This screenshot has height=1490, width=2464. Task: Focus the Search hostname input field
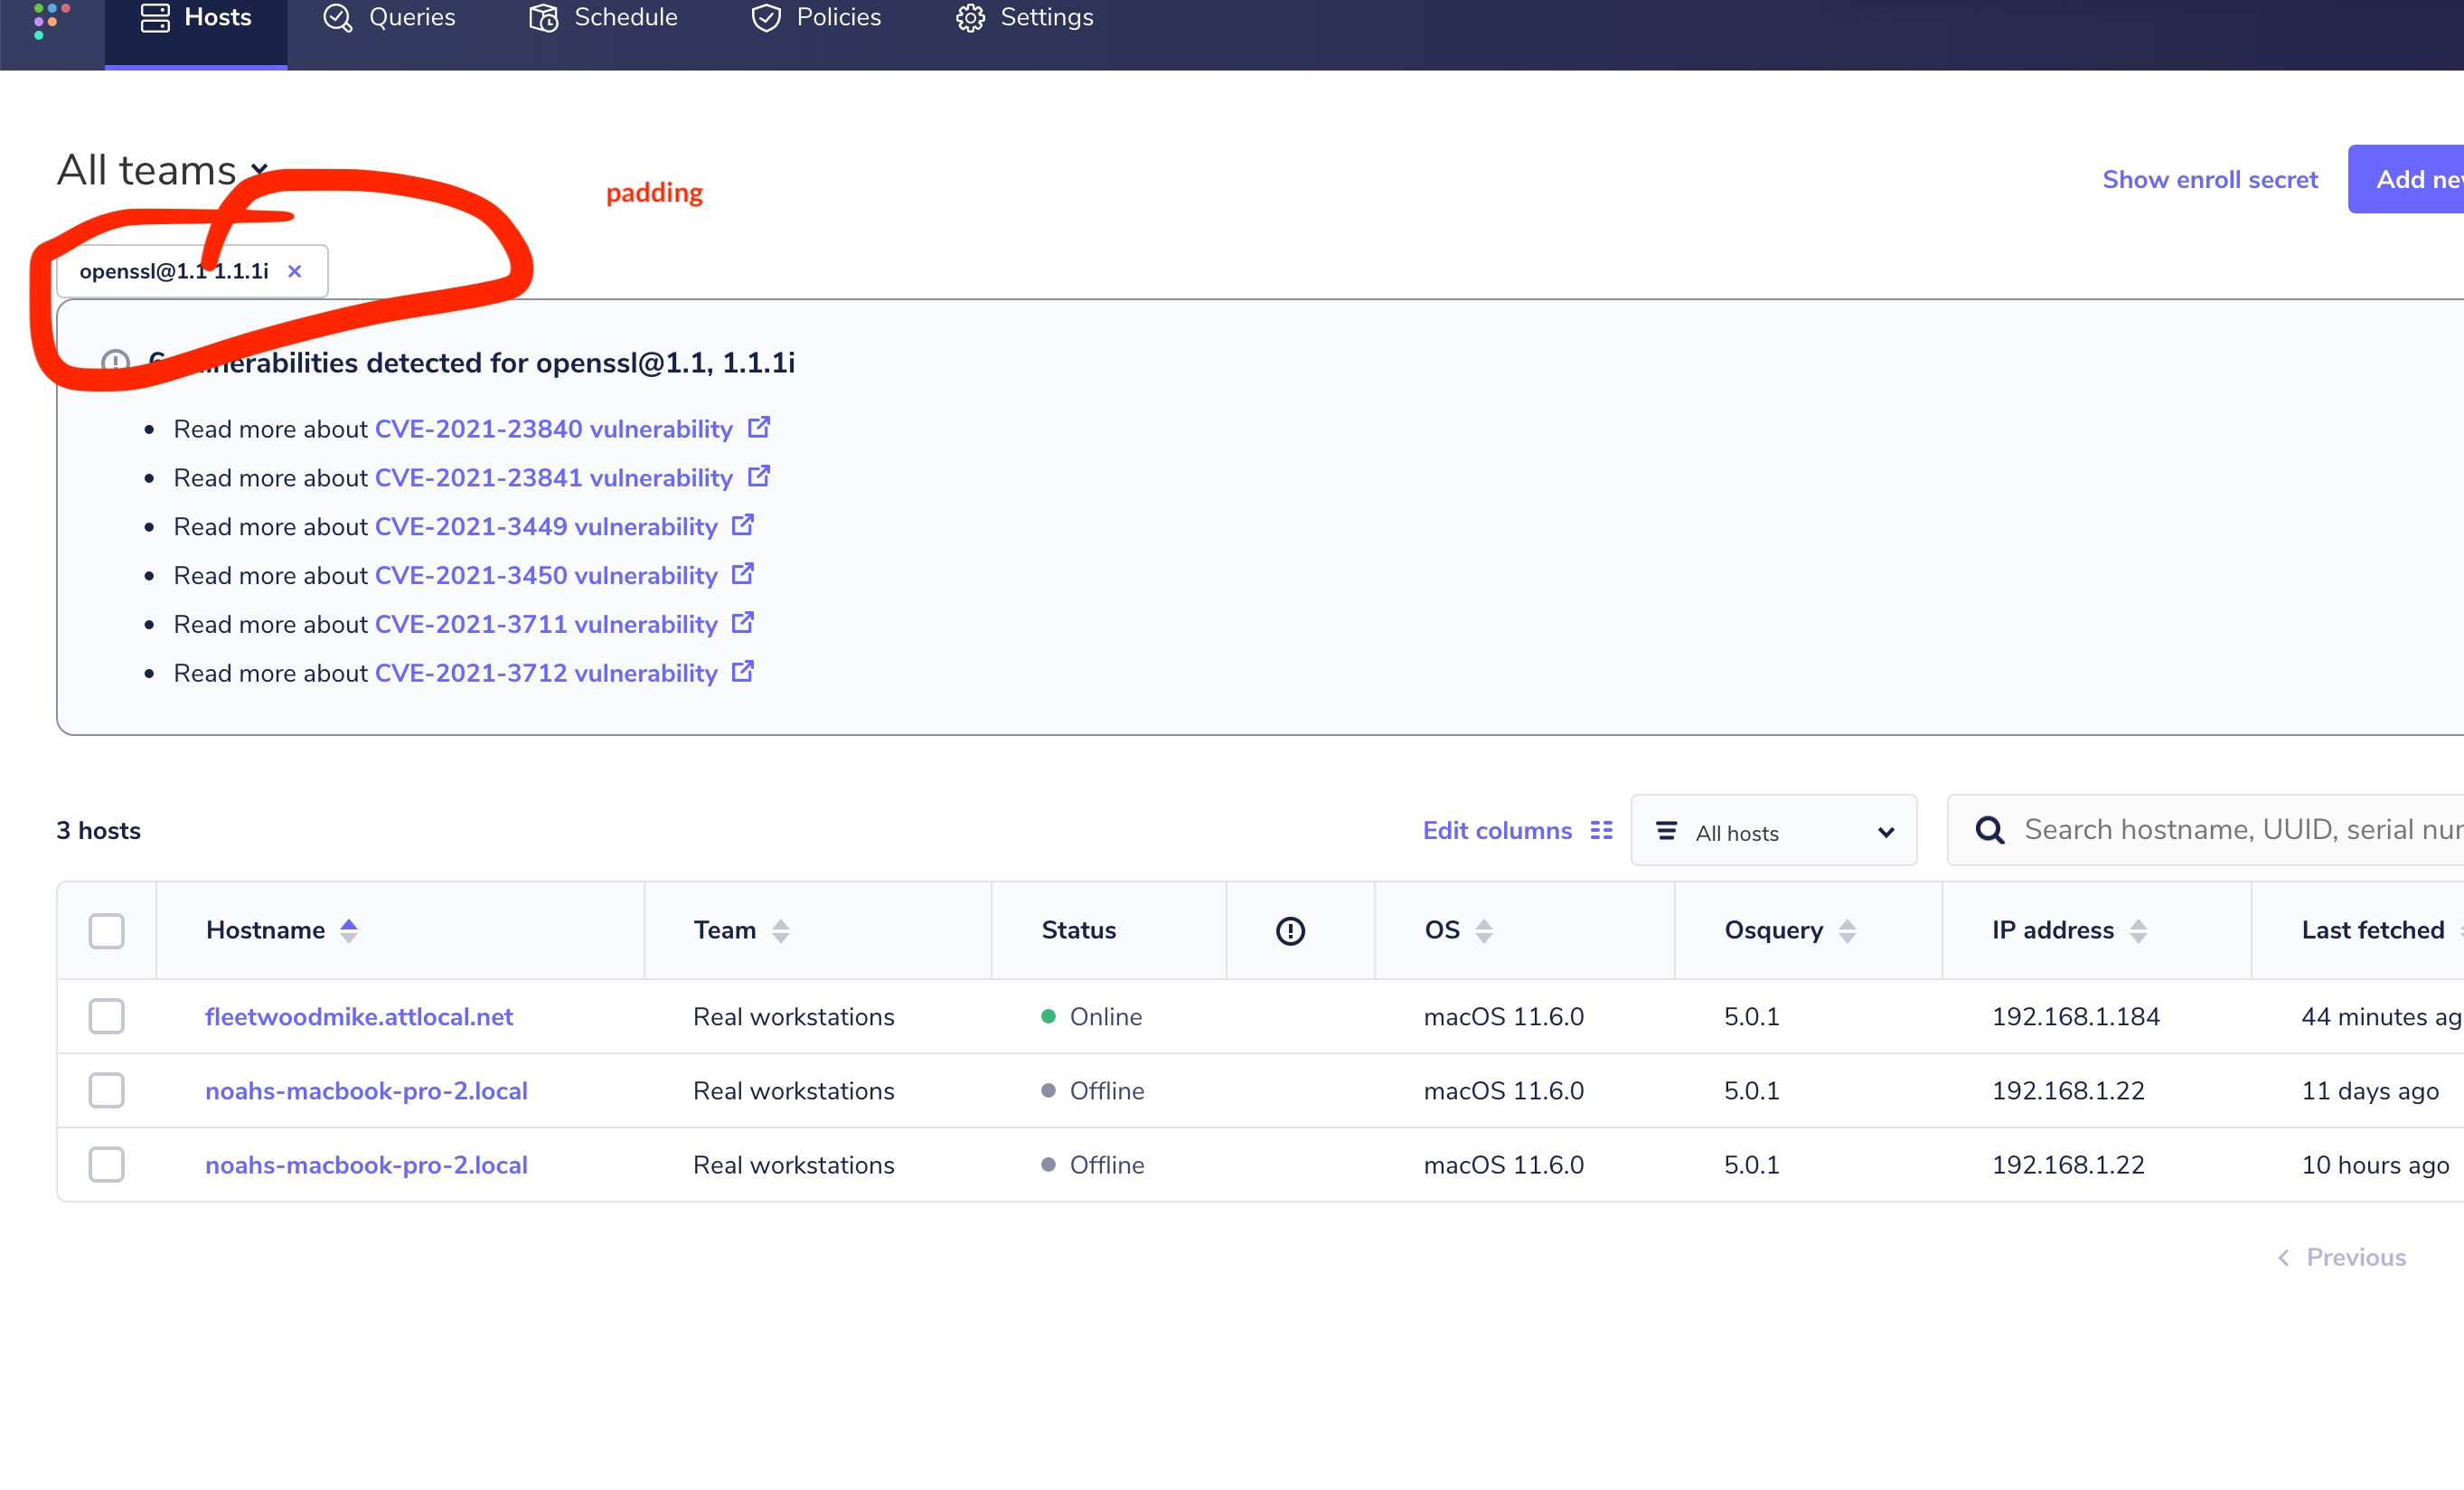click(x=2205, y=830)
